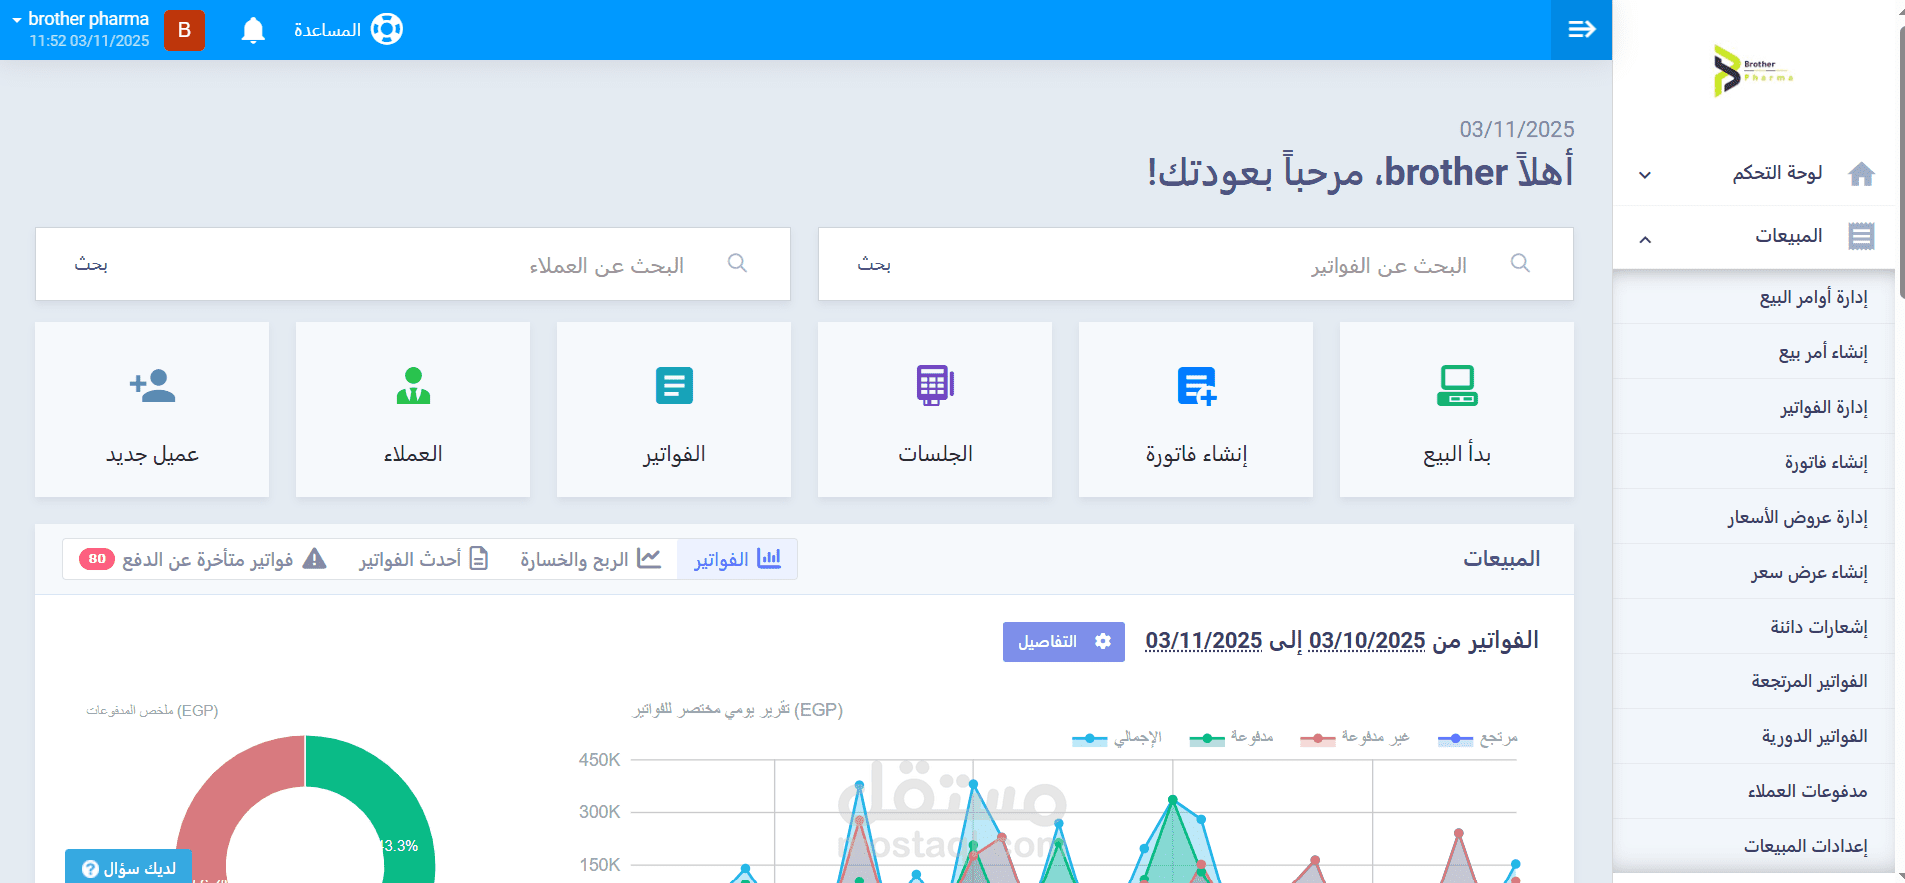Open إدارة الفواتير sidebar item
This screenshot has width=1905, height=883.
point(1754,407)
